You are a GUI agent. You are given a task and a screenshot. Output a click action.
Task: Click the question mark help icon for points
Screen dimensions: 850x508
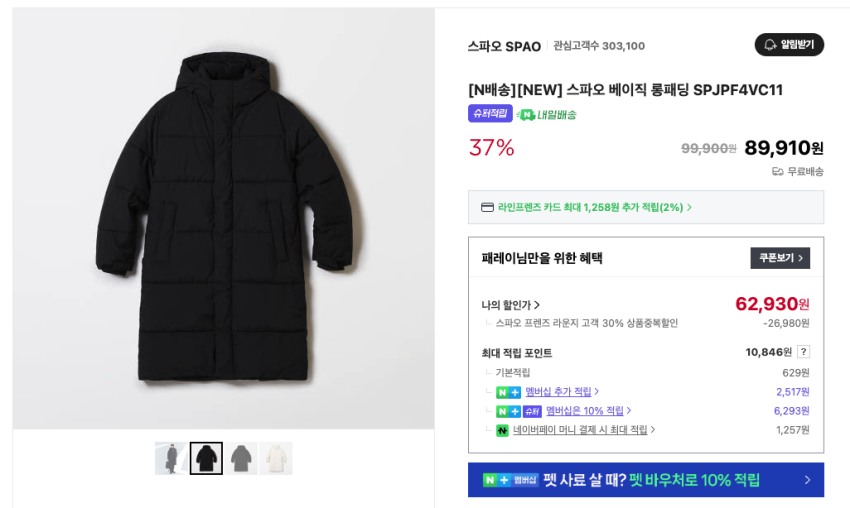[x=803, y=352]
